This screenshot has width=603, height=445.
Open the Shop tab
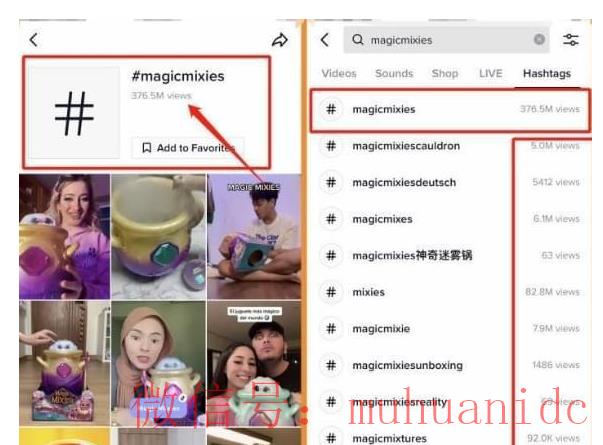click(x=445, y=74)
